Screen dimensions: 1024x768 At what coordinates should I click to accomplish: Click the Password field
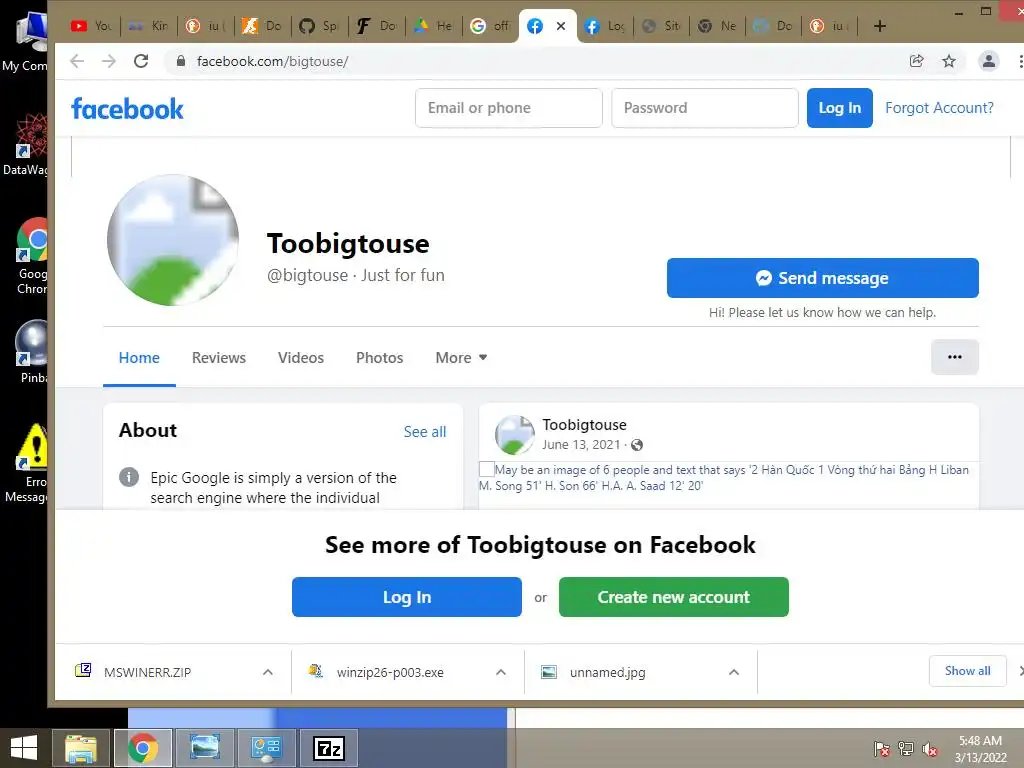[x=705, y=108]
